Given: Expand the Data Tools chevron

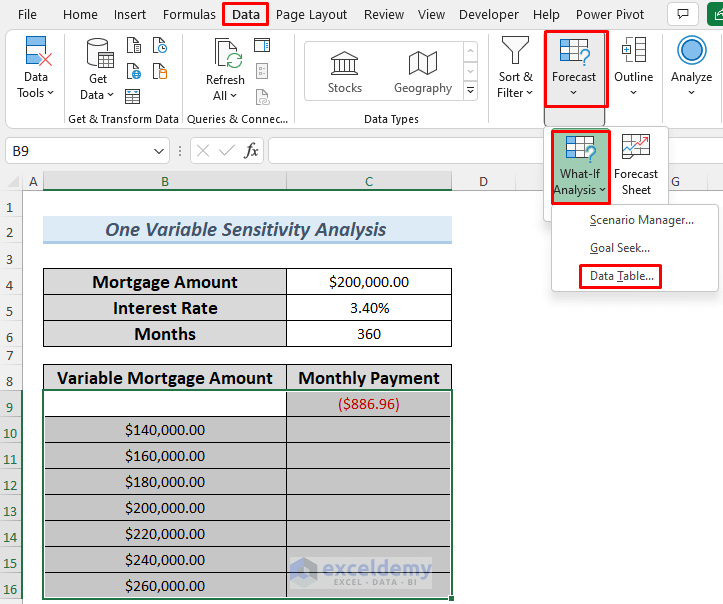Looking at the screenshot, I should click(50, 93).
